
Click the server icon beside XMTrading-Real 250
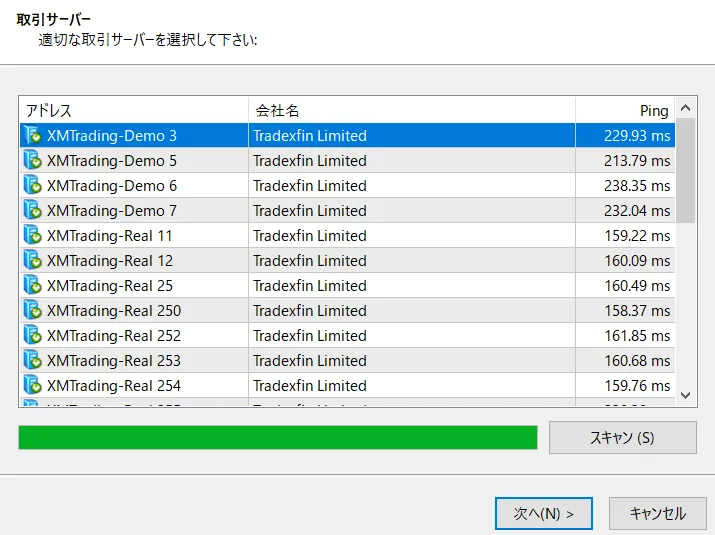point(32,310)
